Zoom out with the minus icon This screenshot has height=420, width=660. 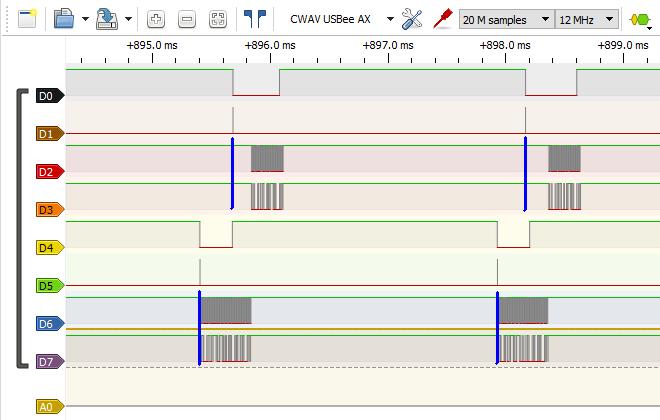[x=187, y=19]
